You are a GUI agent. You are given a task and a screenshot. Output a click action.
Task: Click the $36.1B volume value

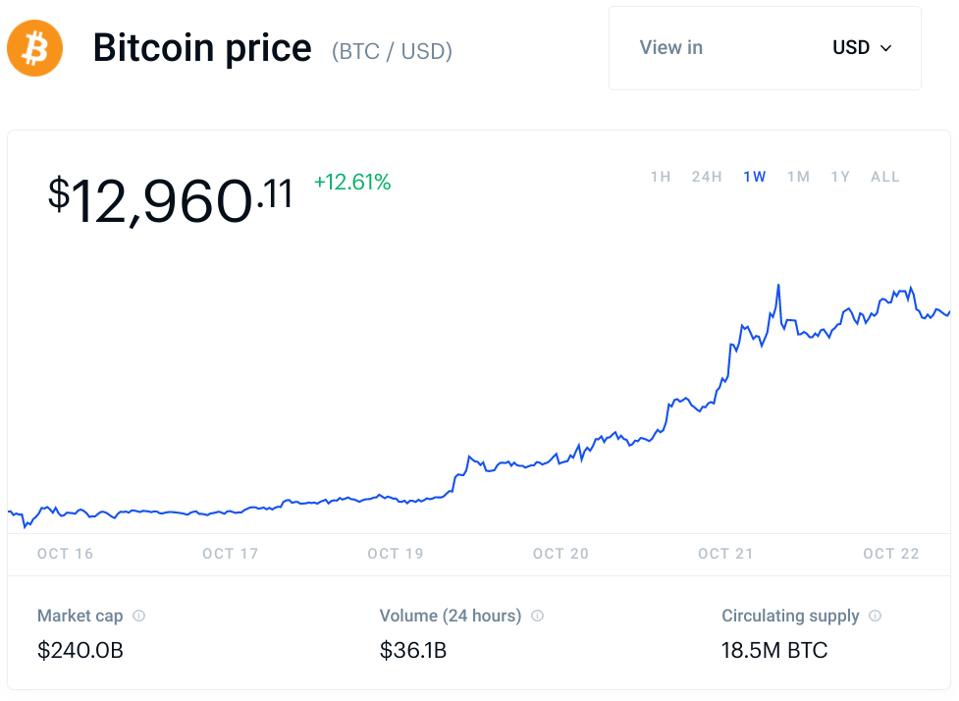(413, 651)
